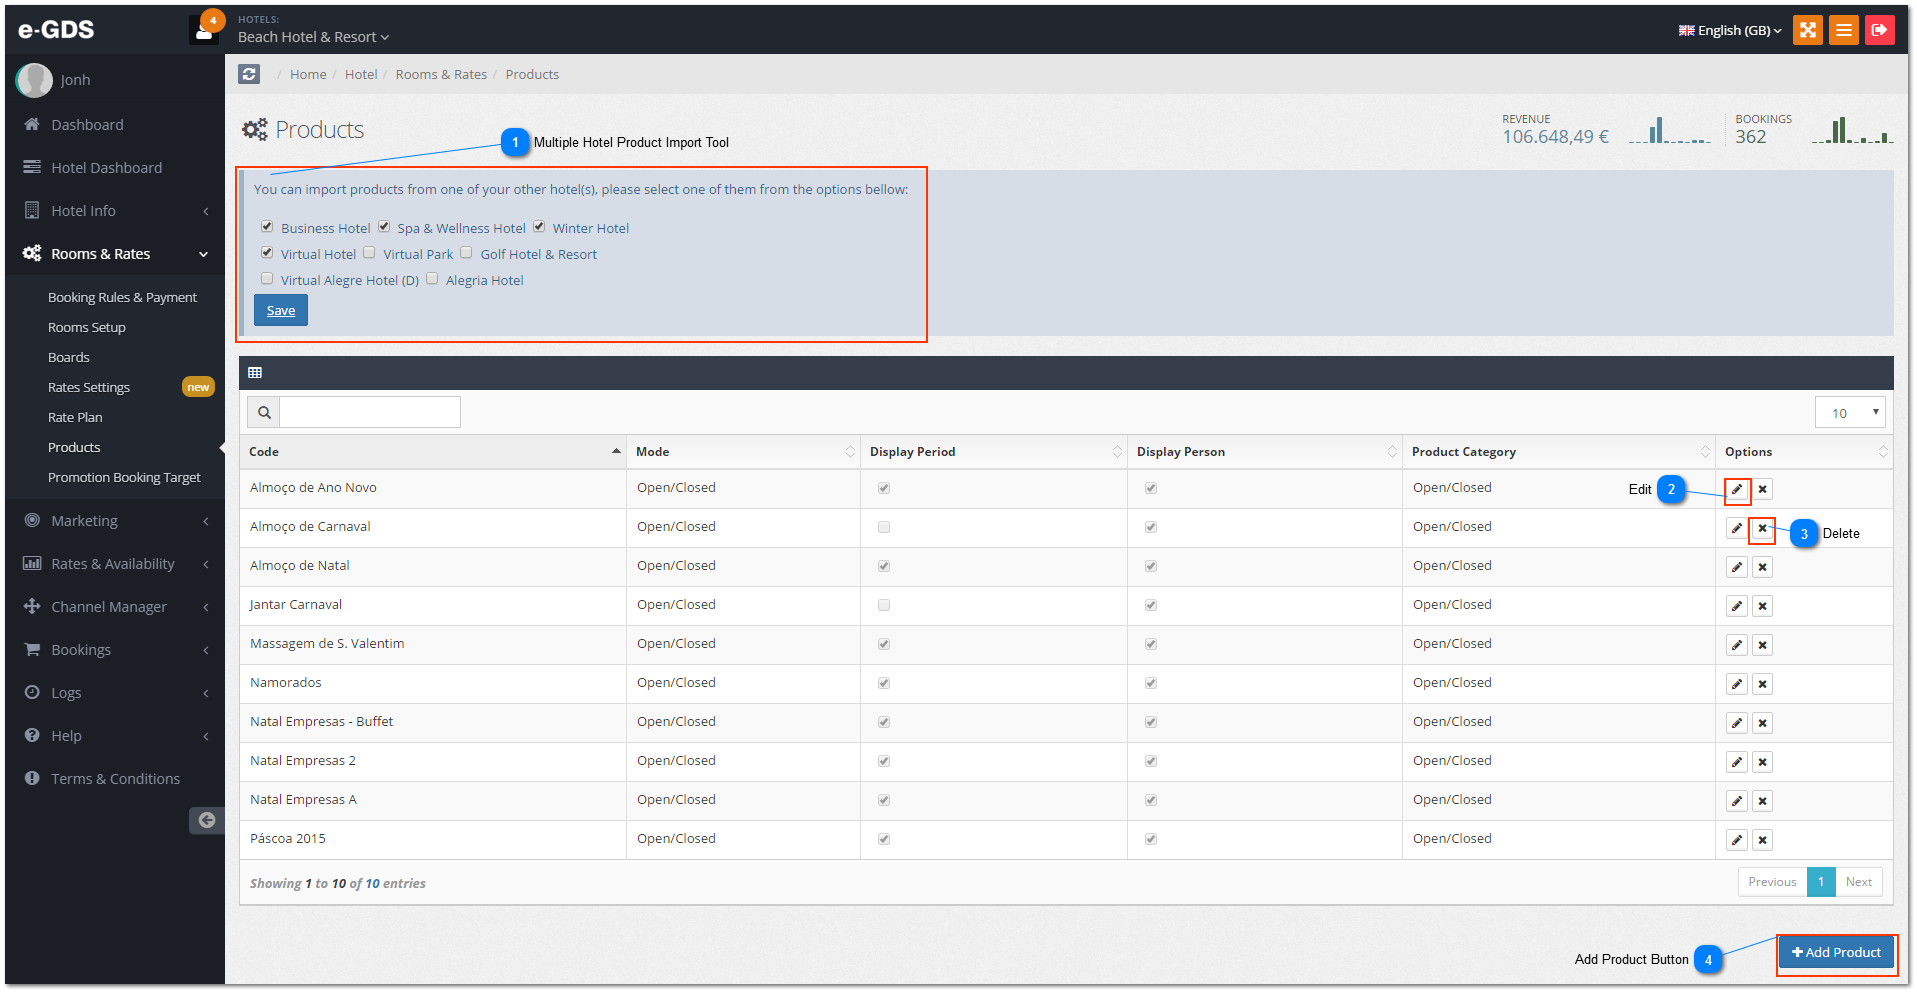This screenshot has width=1917, height=993.
Task: Click the Home breadcrumb link
Action: point(308,74)
